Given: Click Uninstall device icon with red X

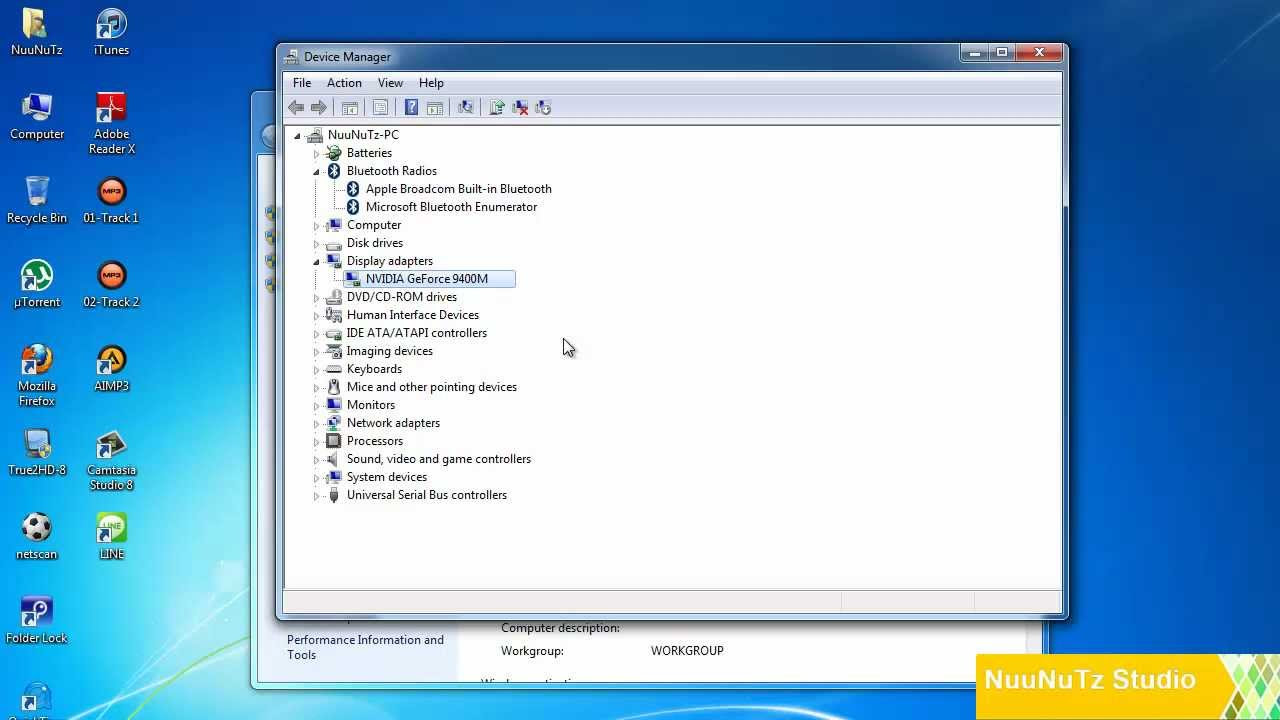Looking at the screenshot, I should (520, 108).
